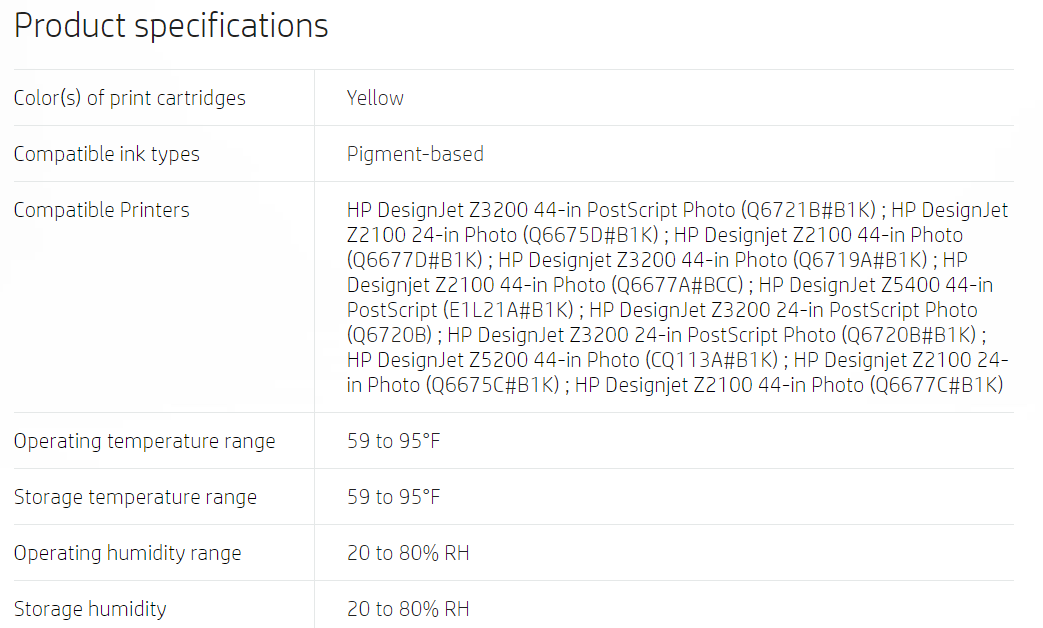This screenshot has width=1043, height=628.
Task: Click the 'Color(s) of print cartridges' label
Action: pyautogui.click(x=130, y=98)
